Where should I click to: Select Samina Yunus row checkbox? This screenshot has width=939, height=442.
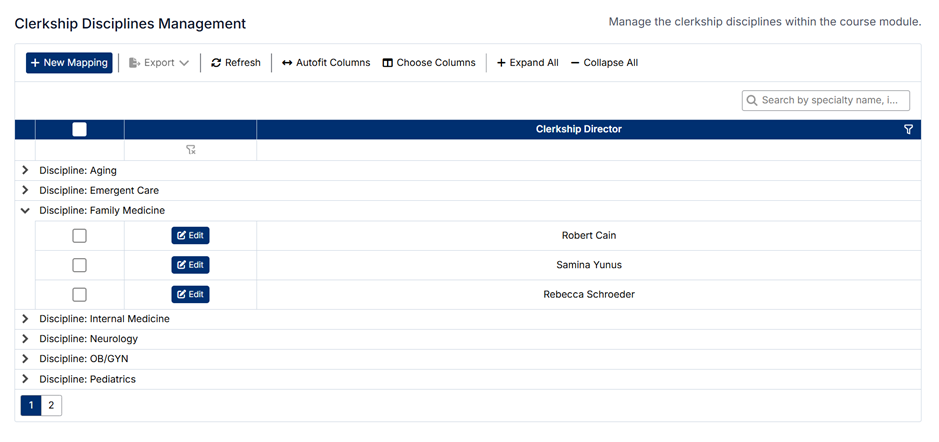click(80, 265)
